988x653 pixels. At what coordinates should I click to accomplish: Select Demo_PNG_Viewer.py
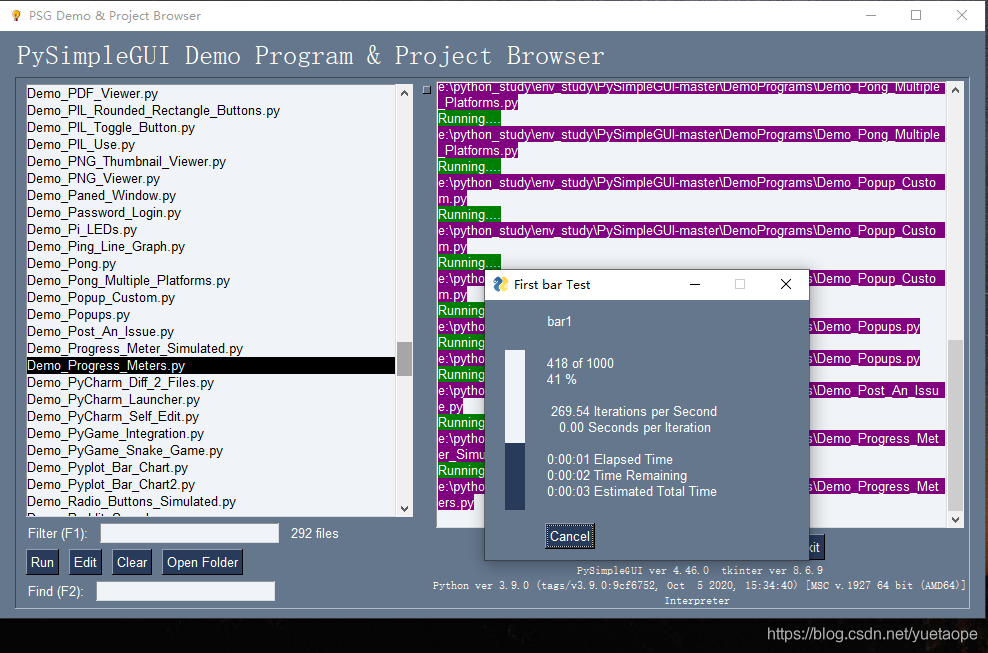point(210,178)
